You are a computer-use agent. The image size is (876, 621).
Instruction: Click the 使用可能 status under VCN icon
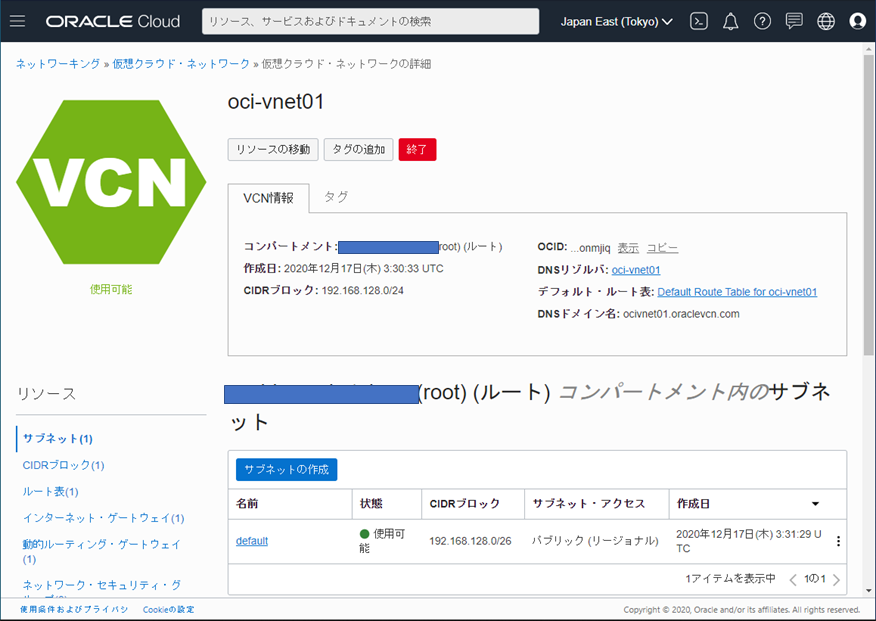point(111,289)
